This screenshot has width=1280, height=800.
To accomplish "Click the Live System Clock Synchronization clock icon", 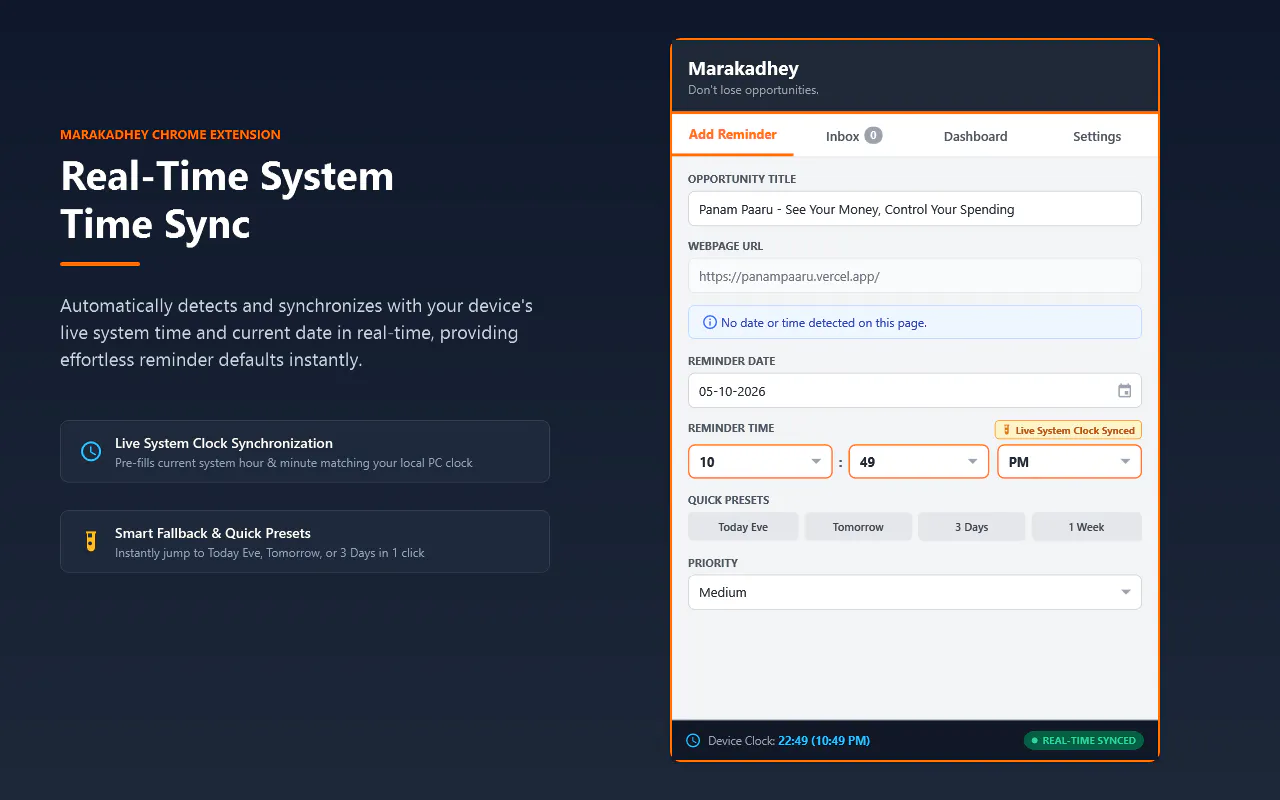I will click(91, 452).
